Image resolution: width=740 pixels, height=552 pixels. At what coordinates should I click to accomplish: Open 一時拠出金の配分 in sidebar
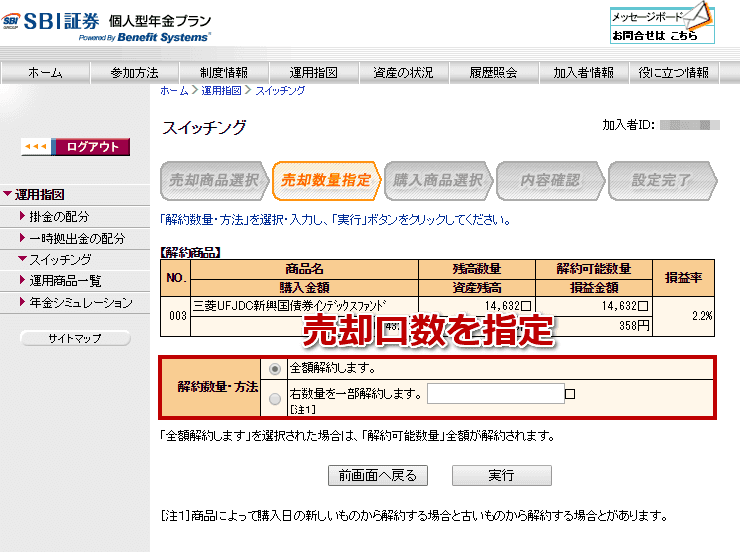coord(77,238)
